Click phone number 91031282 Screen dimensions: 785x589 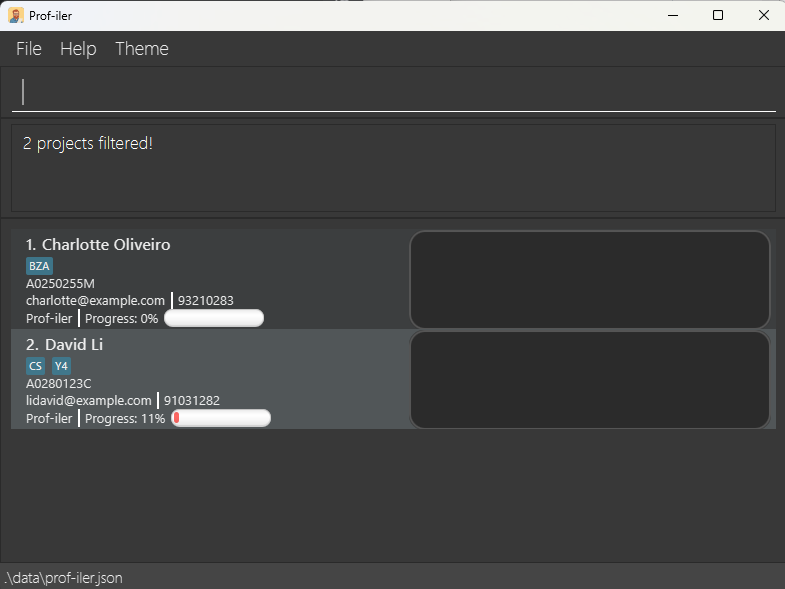pyautogui.click(x=192, y=401)
